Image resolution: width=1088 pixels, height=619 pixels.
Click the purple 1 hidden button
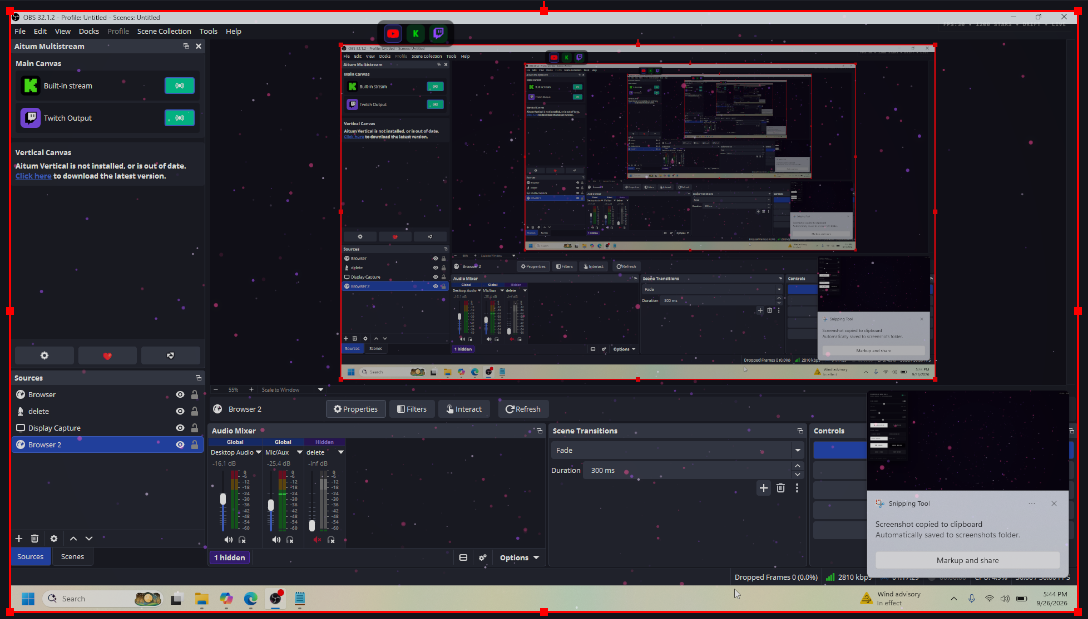tap(229, 557)
